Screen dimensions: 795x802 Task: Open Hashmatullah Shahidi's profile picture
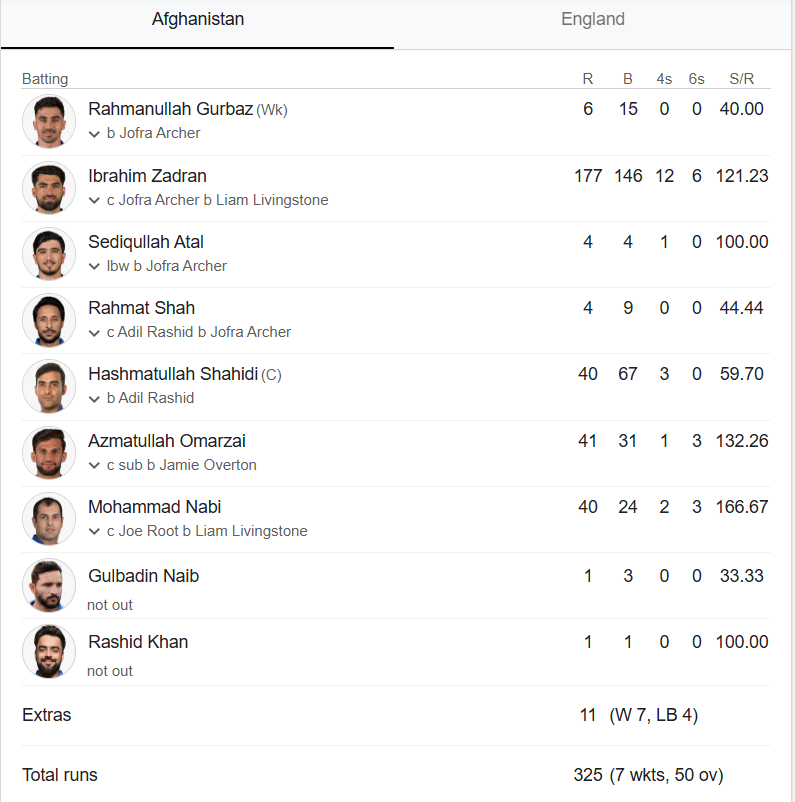click(x=49, y=386)
